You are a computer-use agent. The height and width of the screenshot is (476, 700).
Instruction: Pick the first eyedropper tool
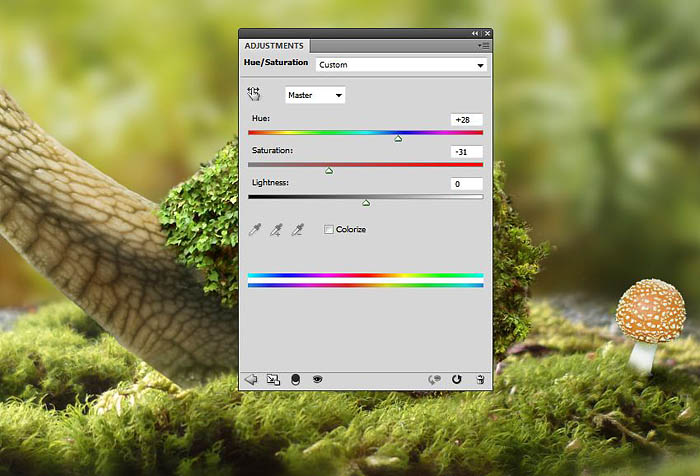[x=255, y=230]
